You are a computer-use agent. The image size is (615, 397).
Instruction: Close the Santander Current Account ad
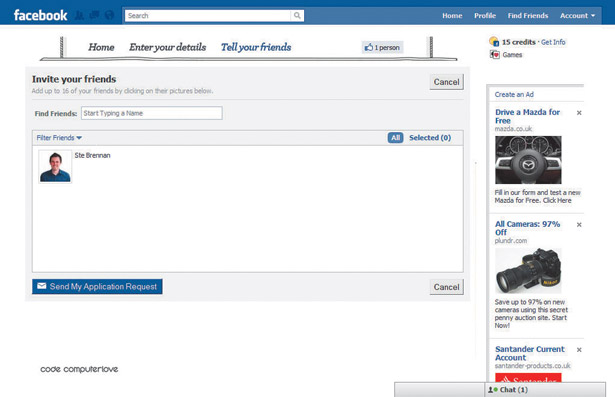coord(579,350)
